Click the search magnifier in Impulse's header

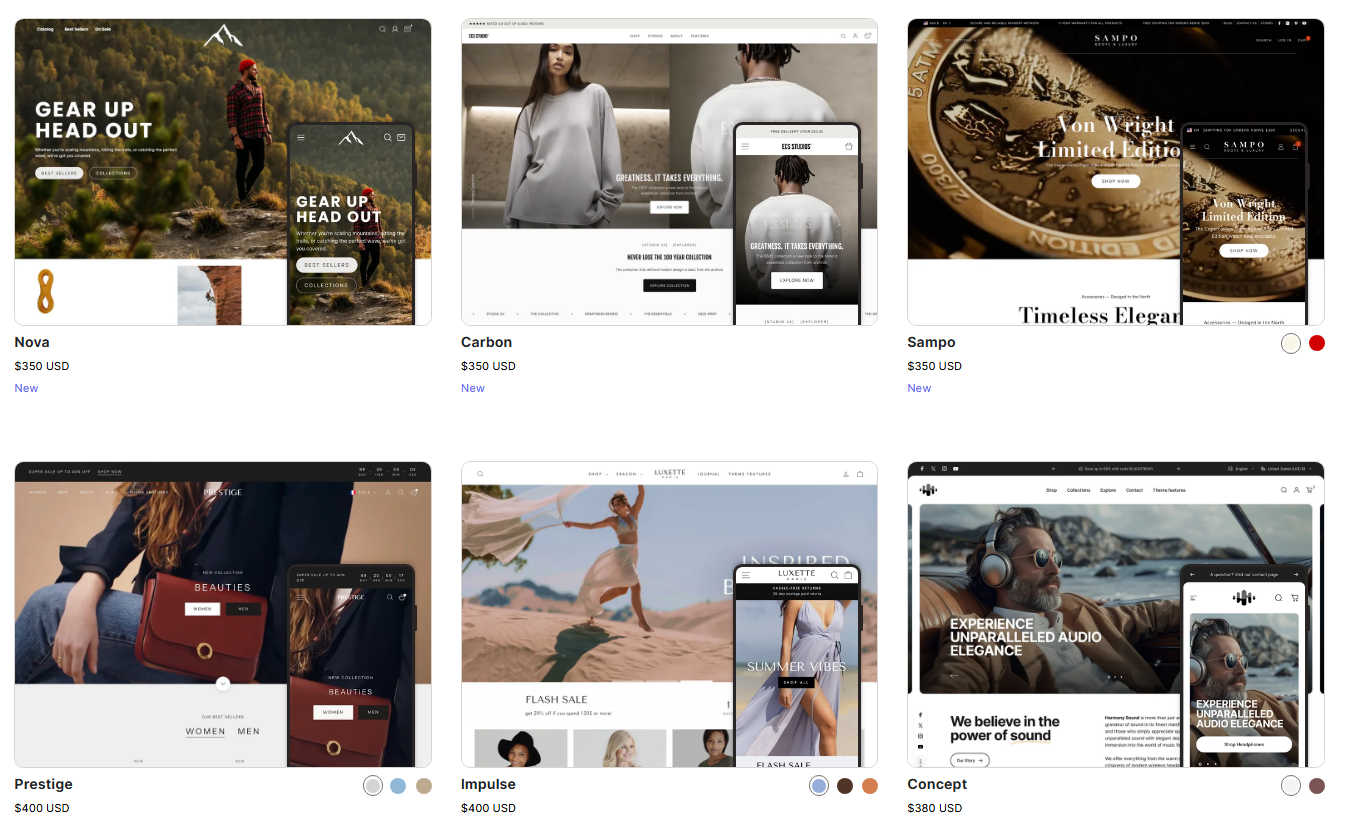click(x=480, y=473)
